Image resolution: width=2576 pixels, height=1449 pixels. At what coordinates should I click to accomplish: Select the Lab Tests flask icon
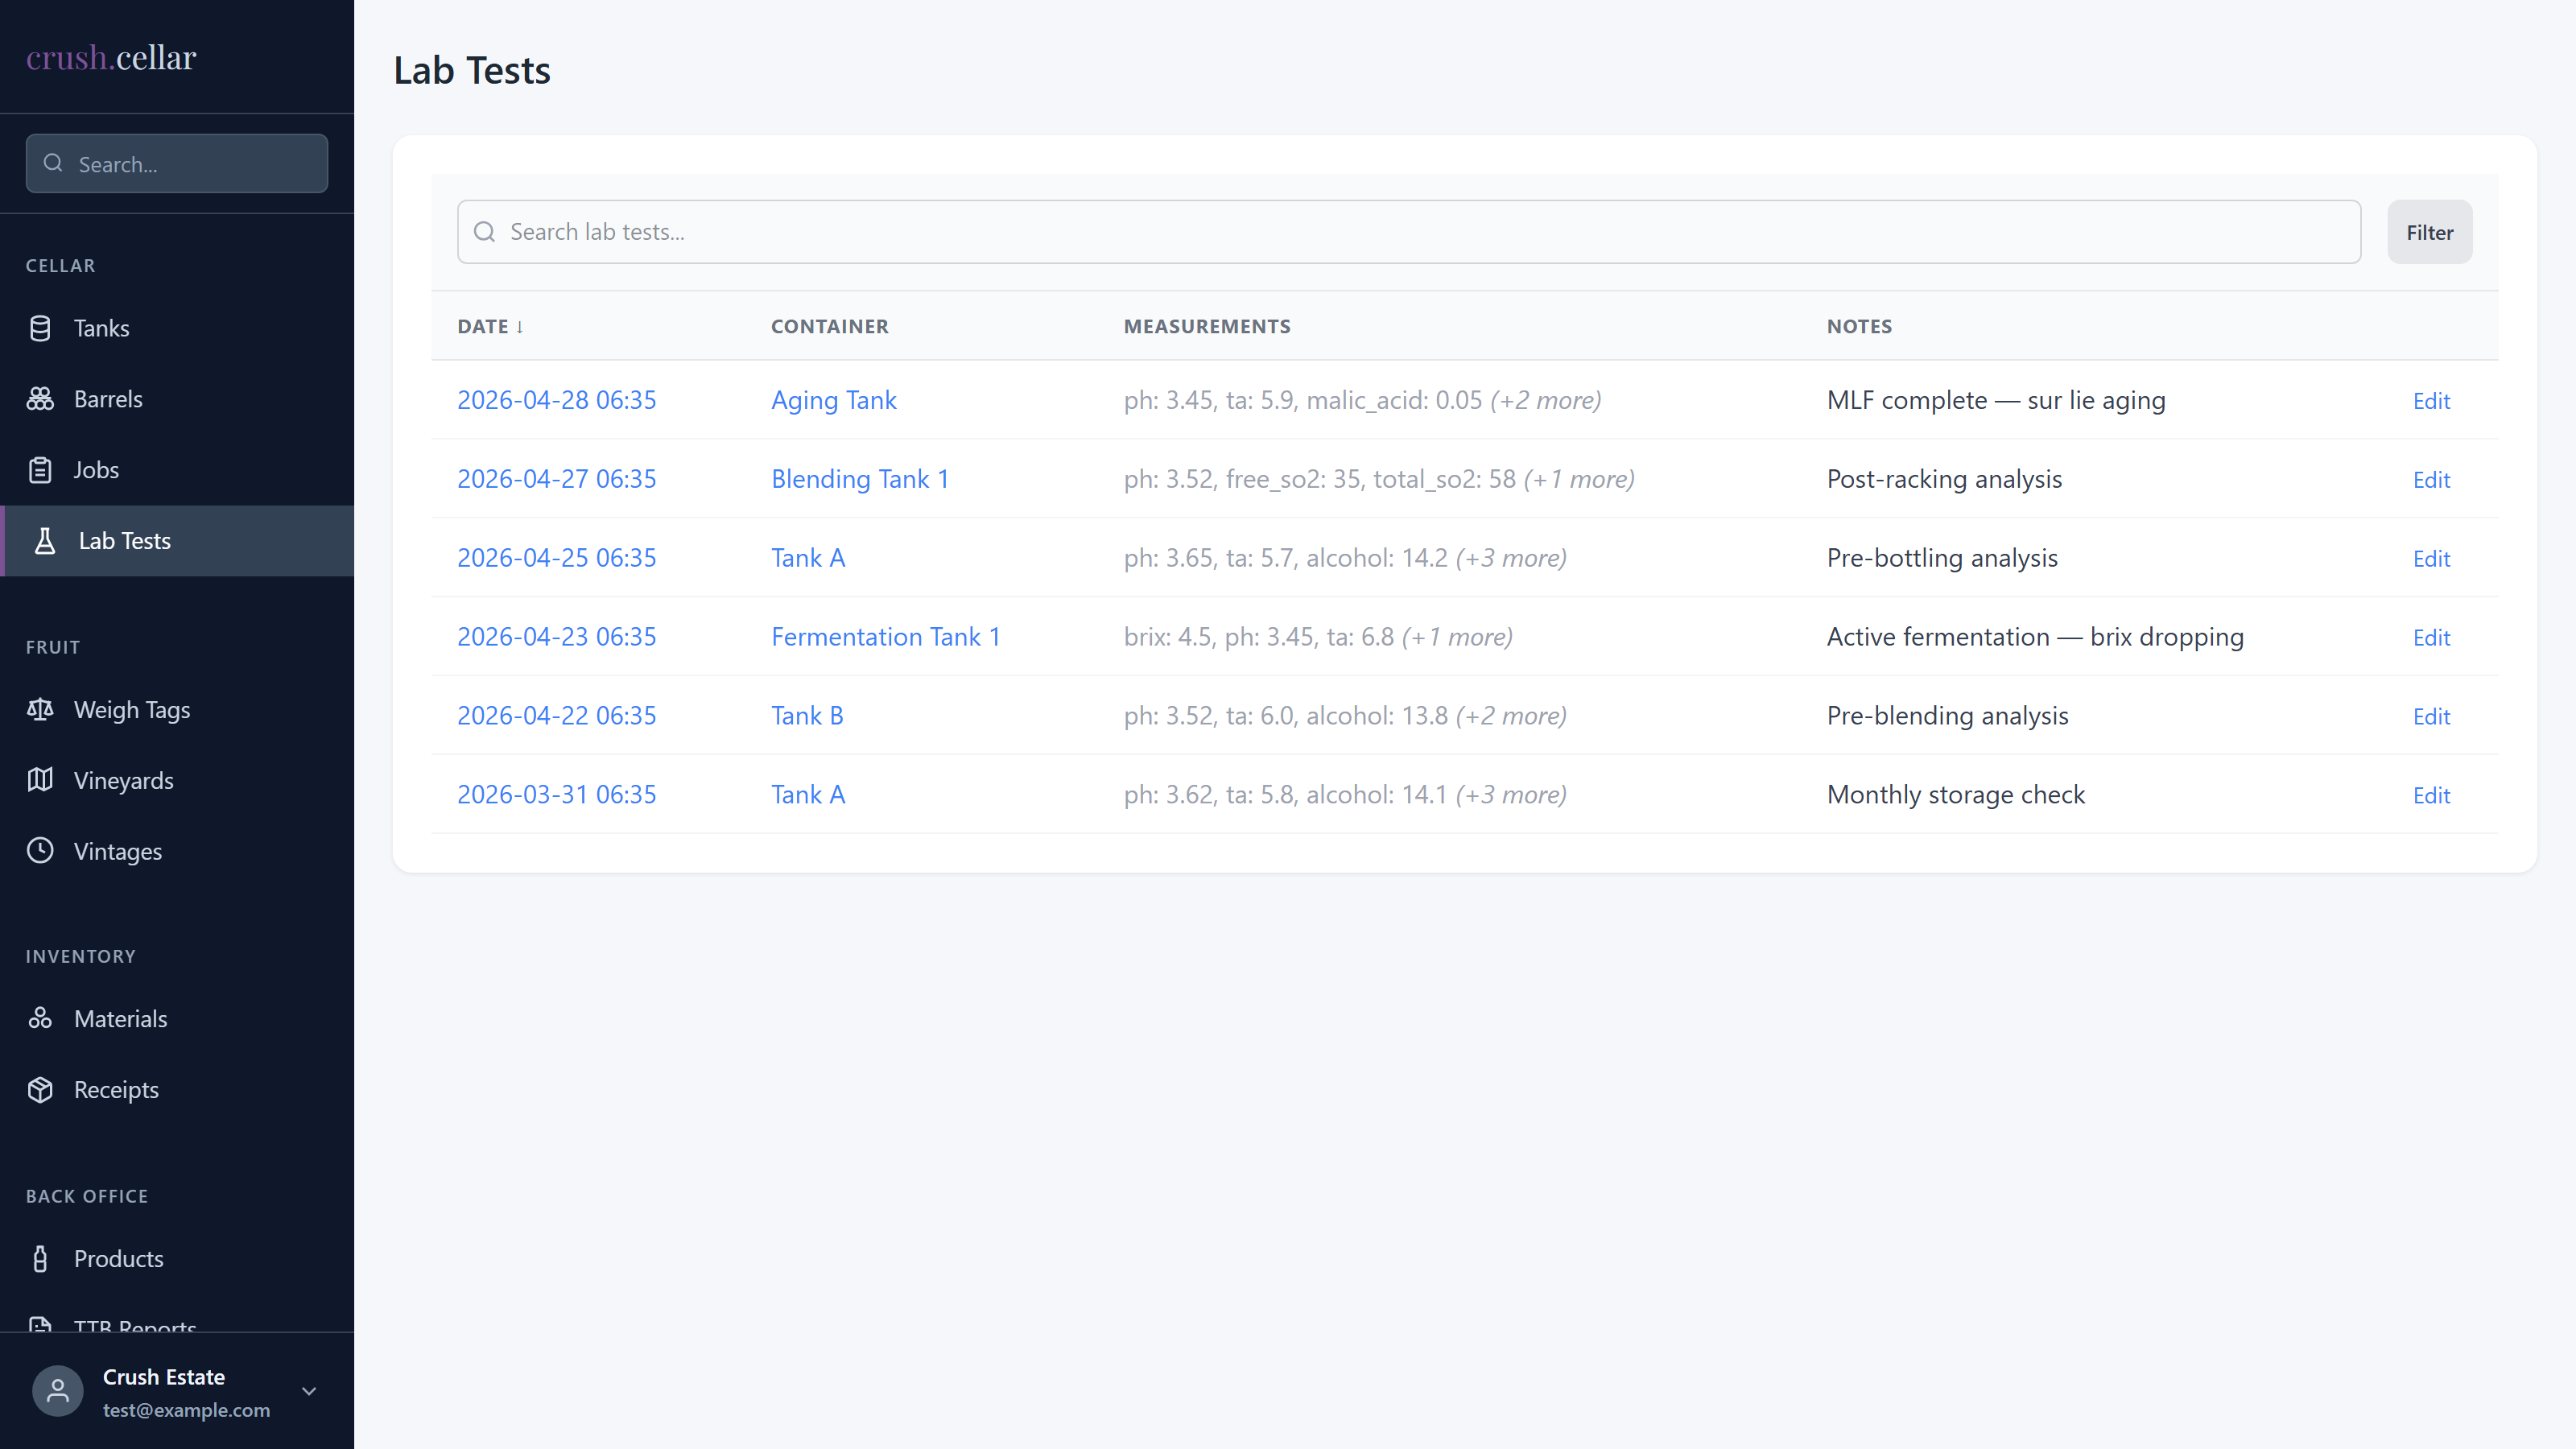click(x=45, y=541)
